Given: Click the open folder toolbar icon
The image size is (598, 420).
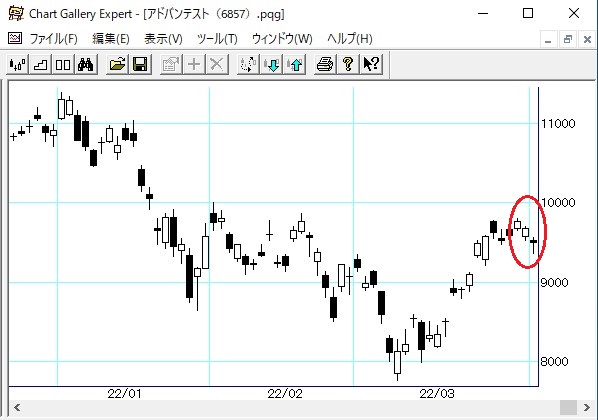Looking at the screenshot, I should [117, 64].
